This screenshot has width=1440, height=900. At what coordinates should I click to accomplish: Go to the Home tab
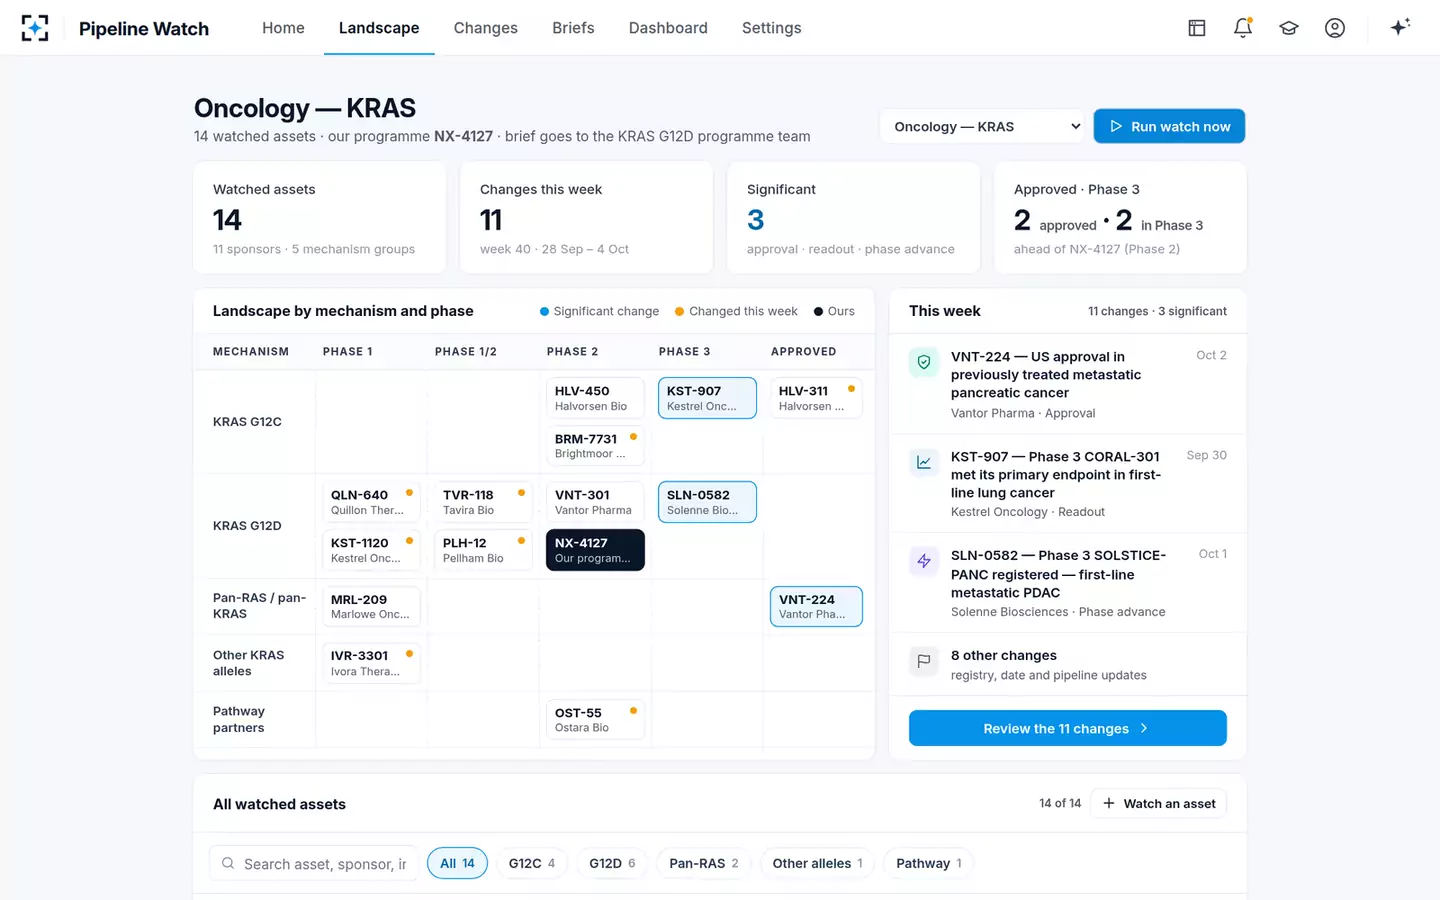tap(283, 28)
